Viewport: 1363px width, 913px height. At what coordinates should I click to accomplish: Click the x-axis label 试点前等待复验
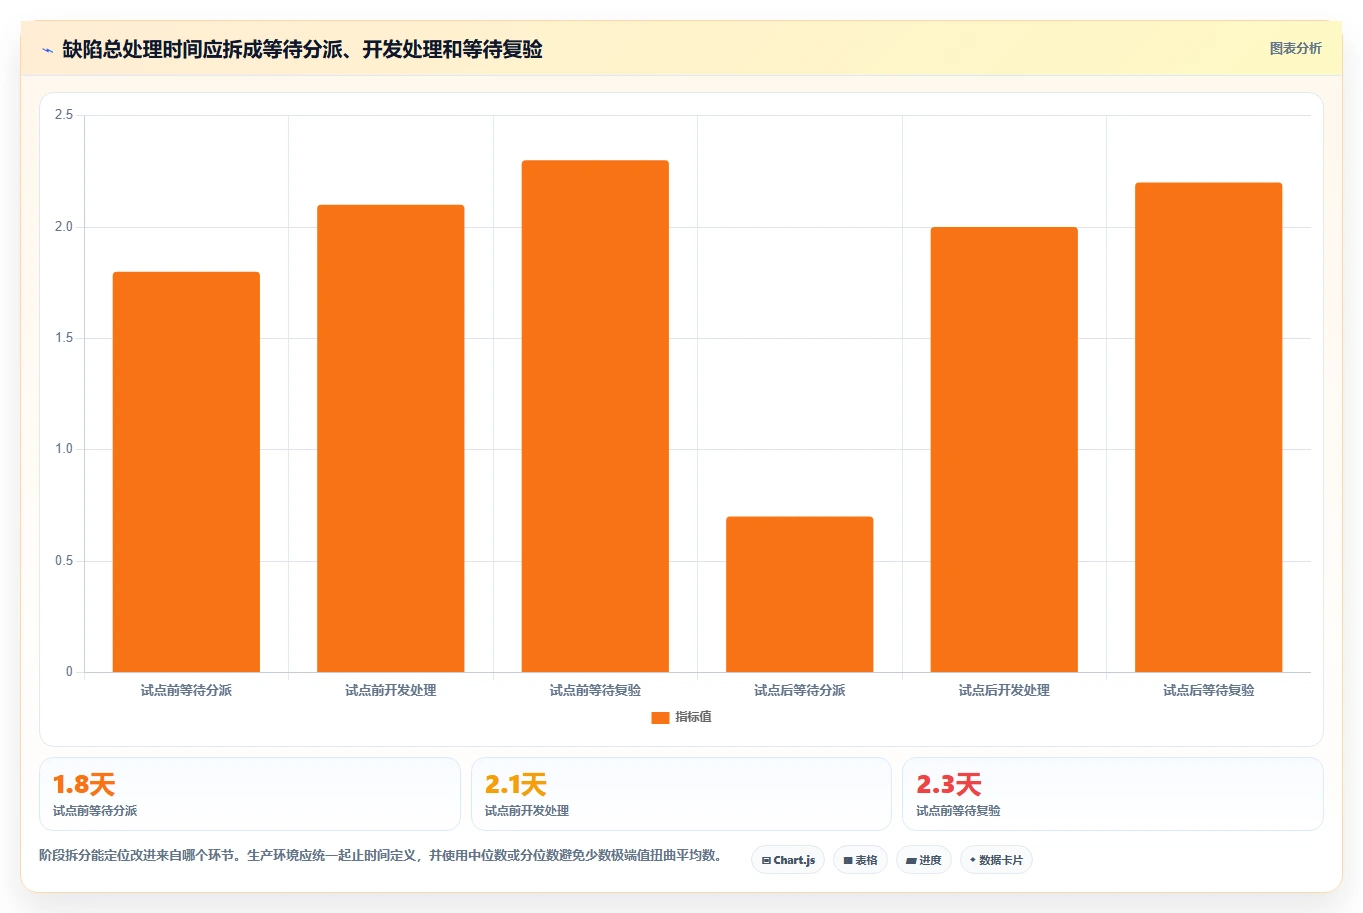click(595, 690)
